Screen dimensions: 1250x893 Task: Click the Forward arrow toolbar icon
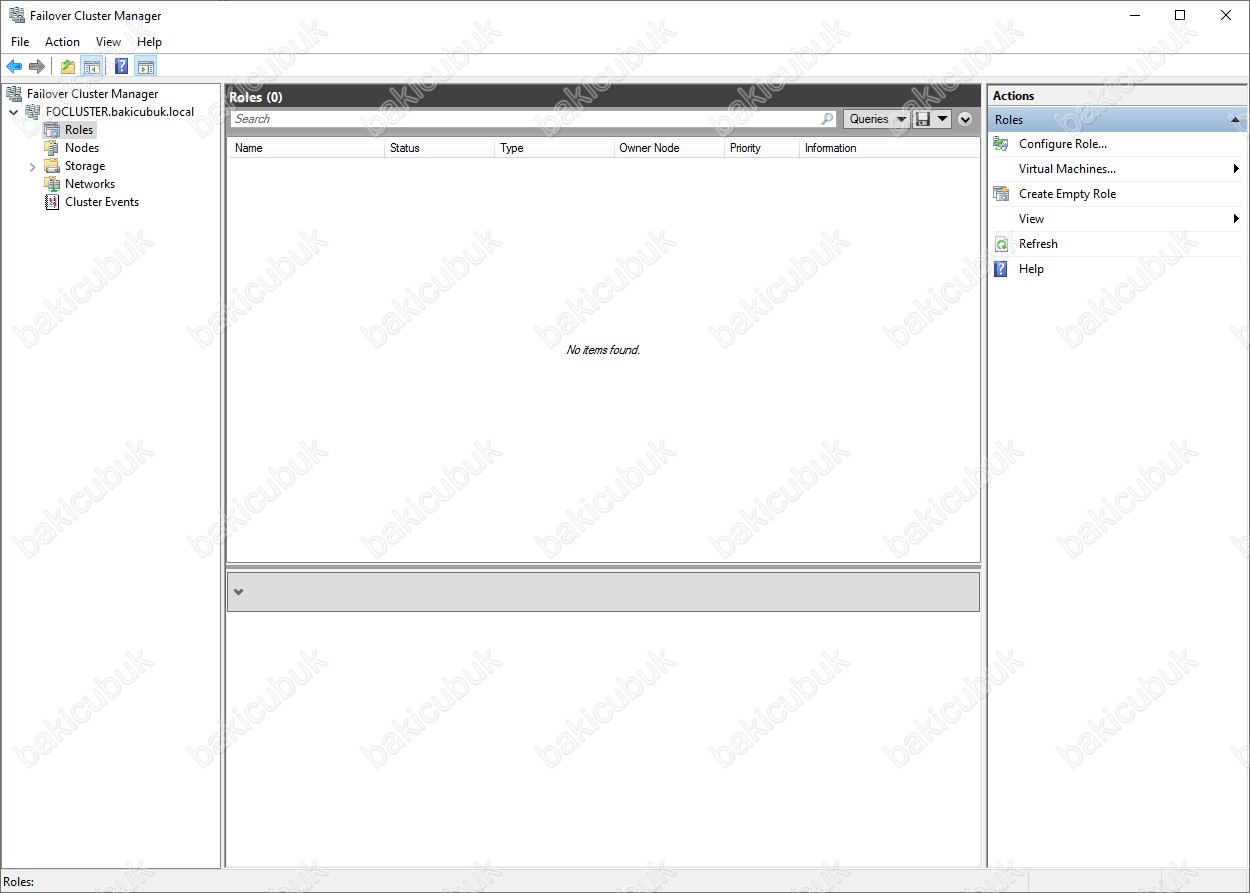tap(37, 67)
